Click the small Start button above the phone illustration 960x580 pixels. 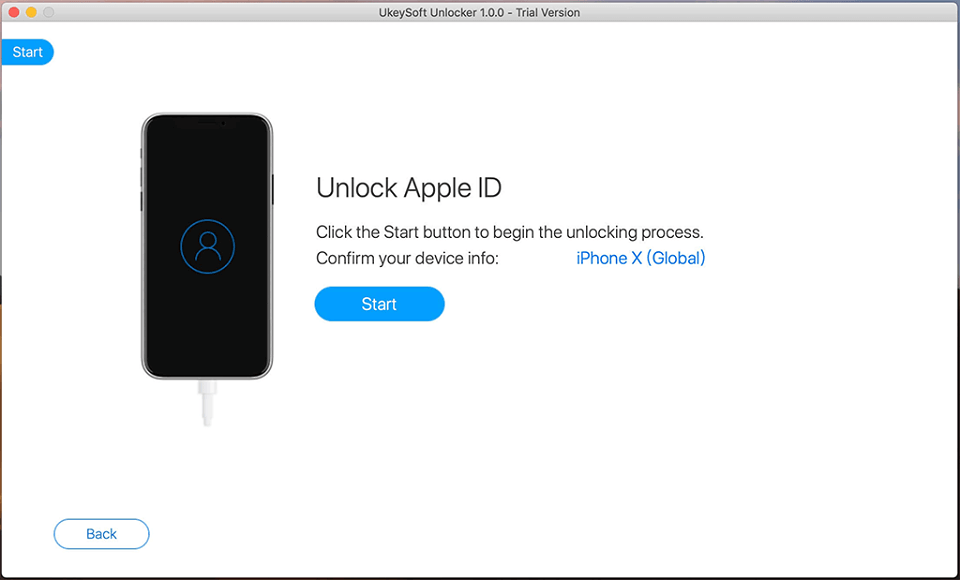[28, 52]
